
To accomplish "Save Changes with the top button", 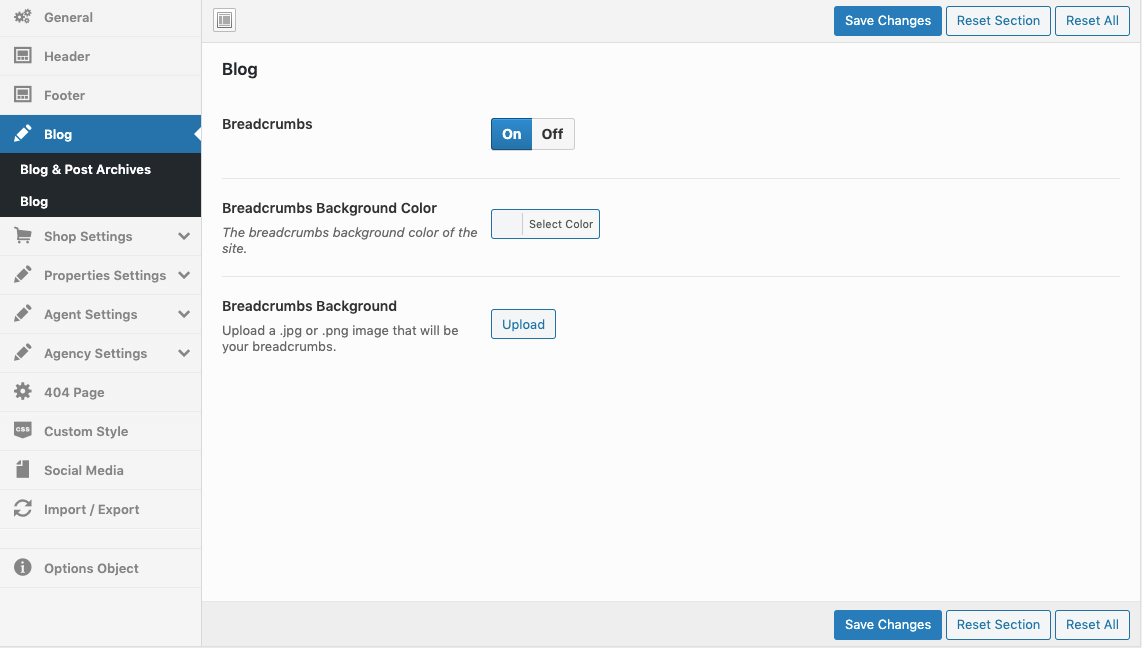I will pos(887,20).
